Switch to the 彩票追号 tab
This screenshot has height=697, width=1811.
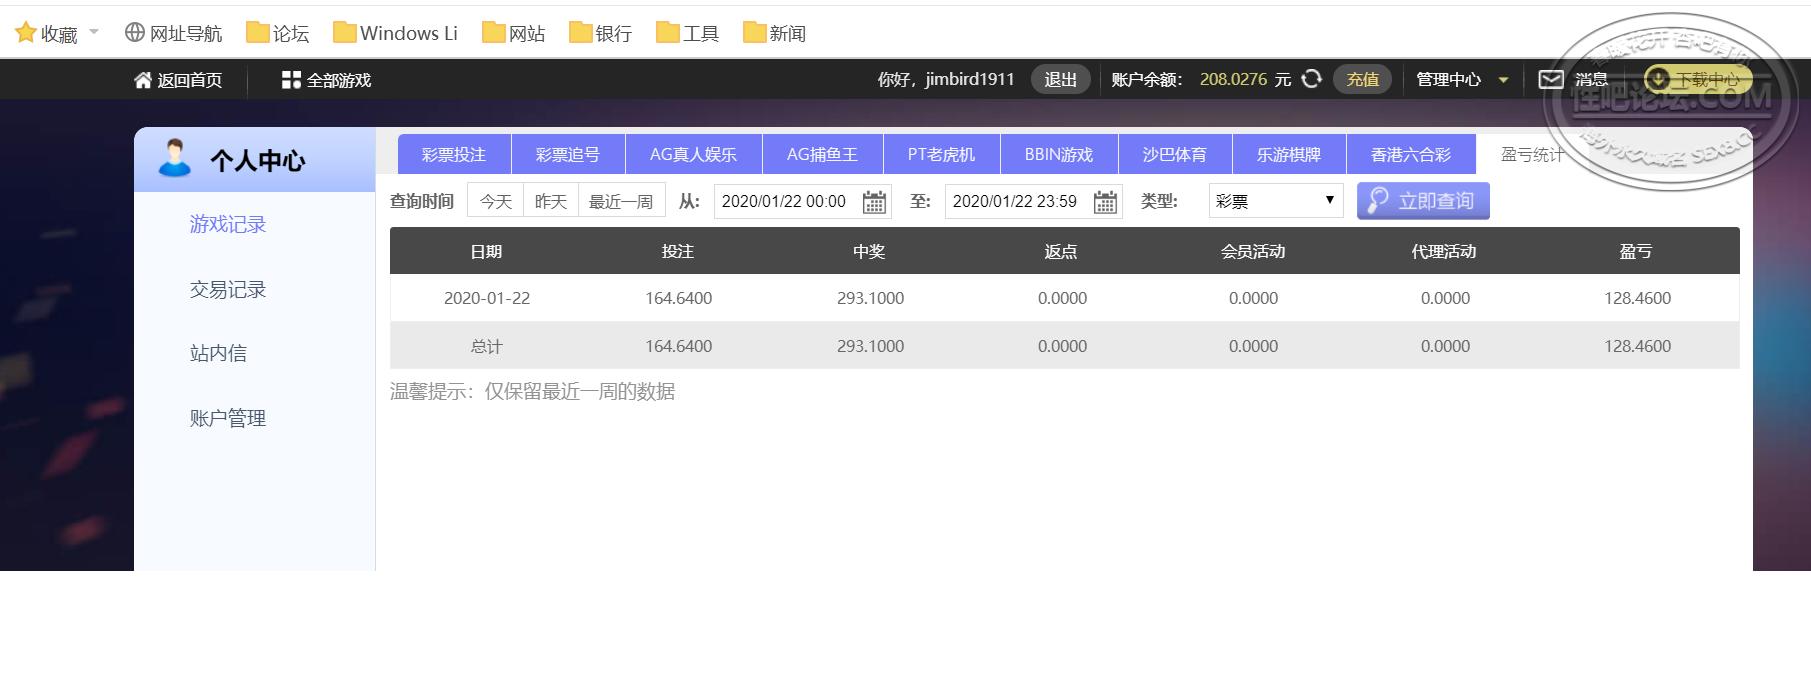568,154
